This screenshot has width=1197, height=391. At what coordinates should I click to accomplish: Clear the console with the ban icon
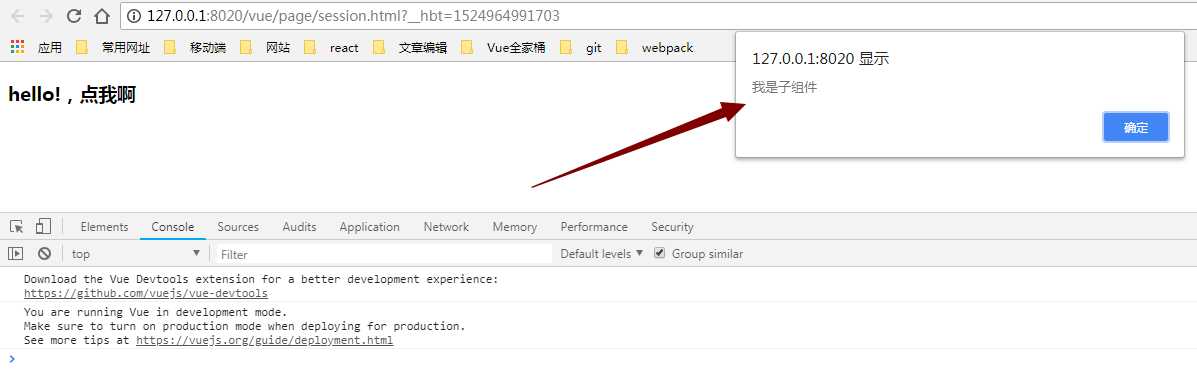44,254
